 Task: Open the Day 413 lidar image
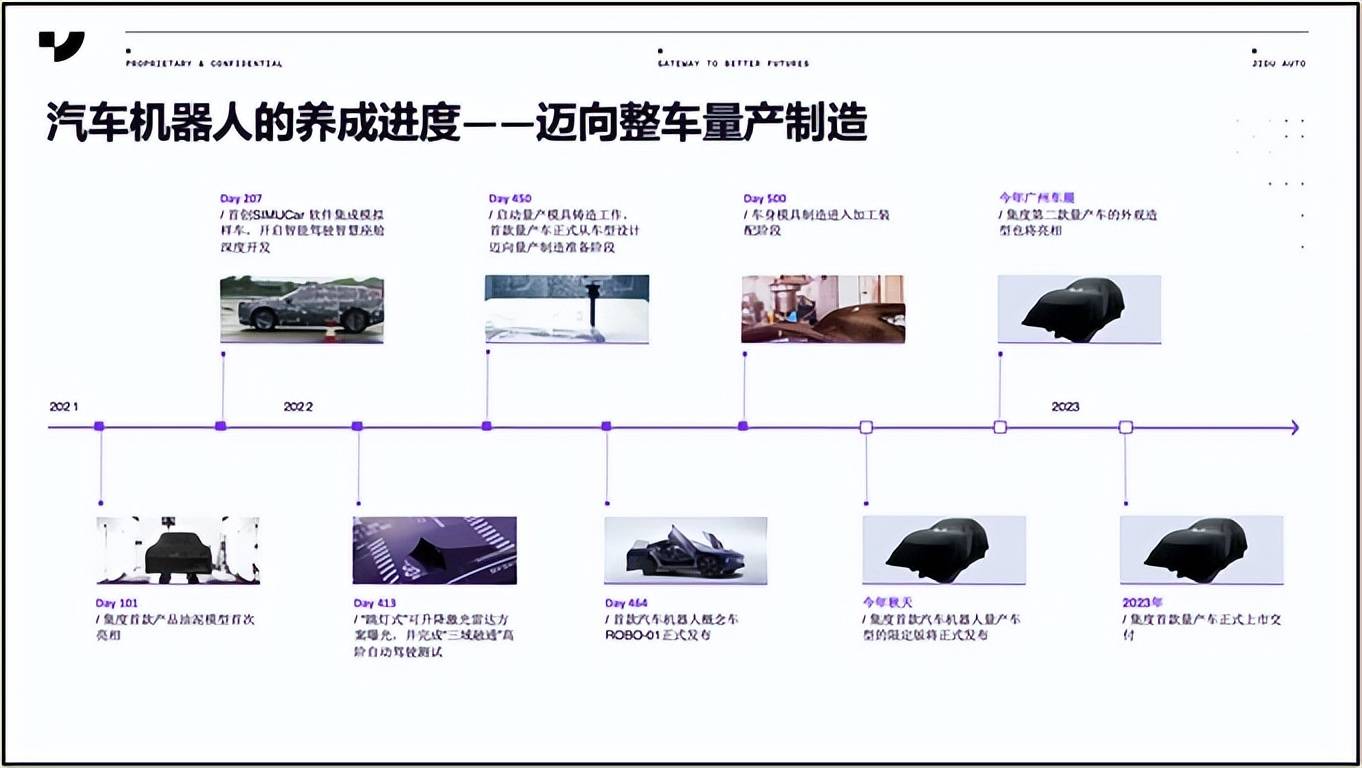pyautogui.click(x=435, y=550)
